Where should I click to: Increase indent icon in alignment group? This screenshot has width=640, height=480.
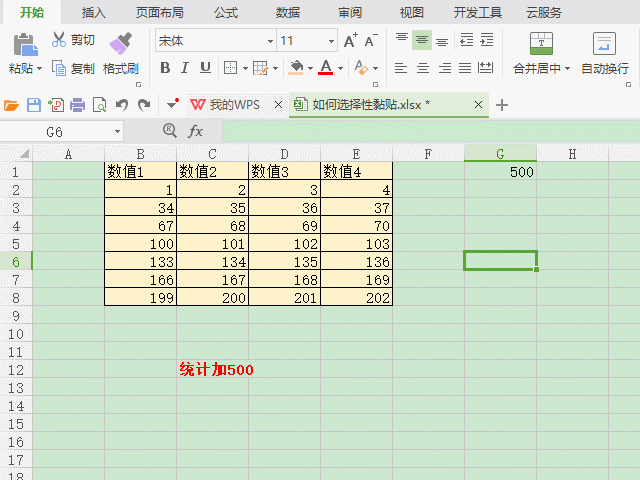pyautogui.click(x=487, y=40)
